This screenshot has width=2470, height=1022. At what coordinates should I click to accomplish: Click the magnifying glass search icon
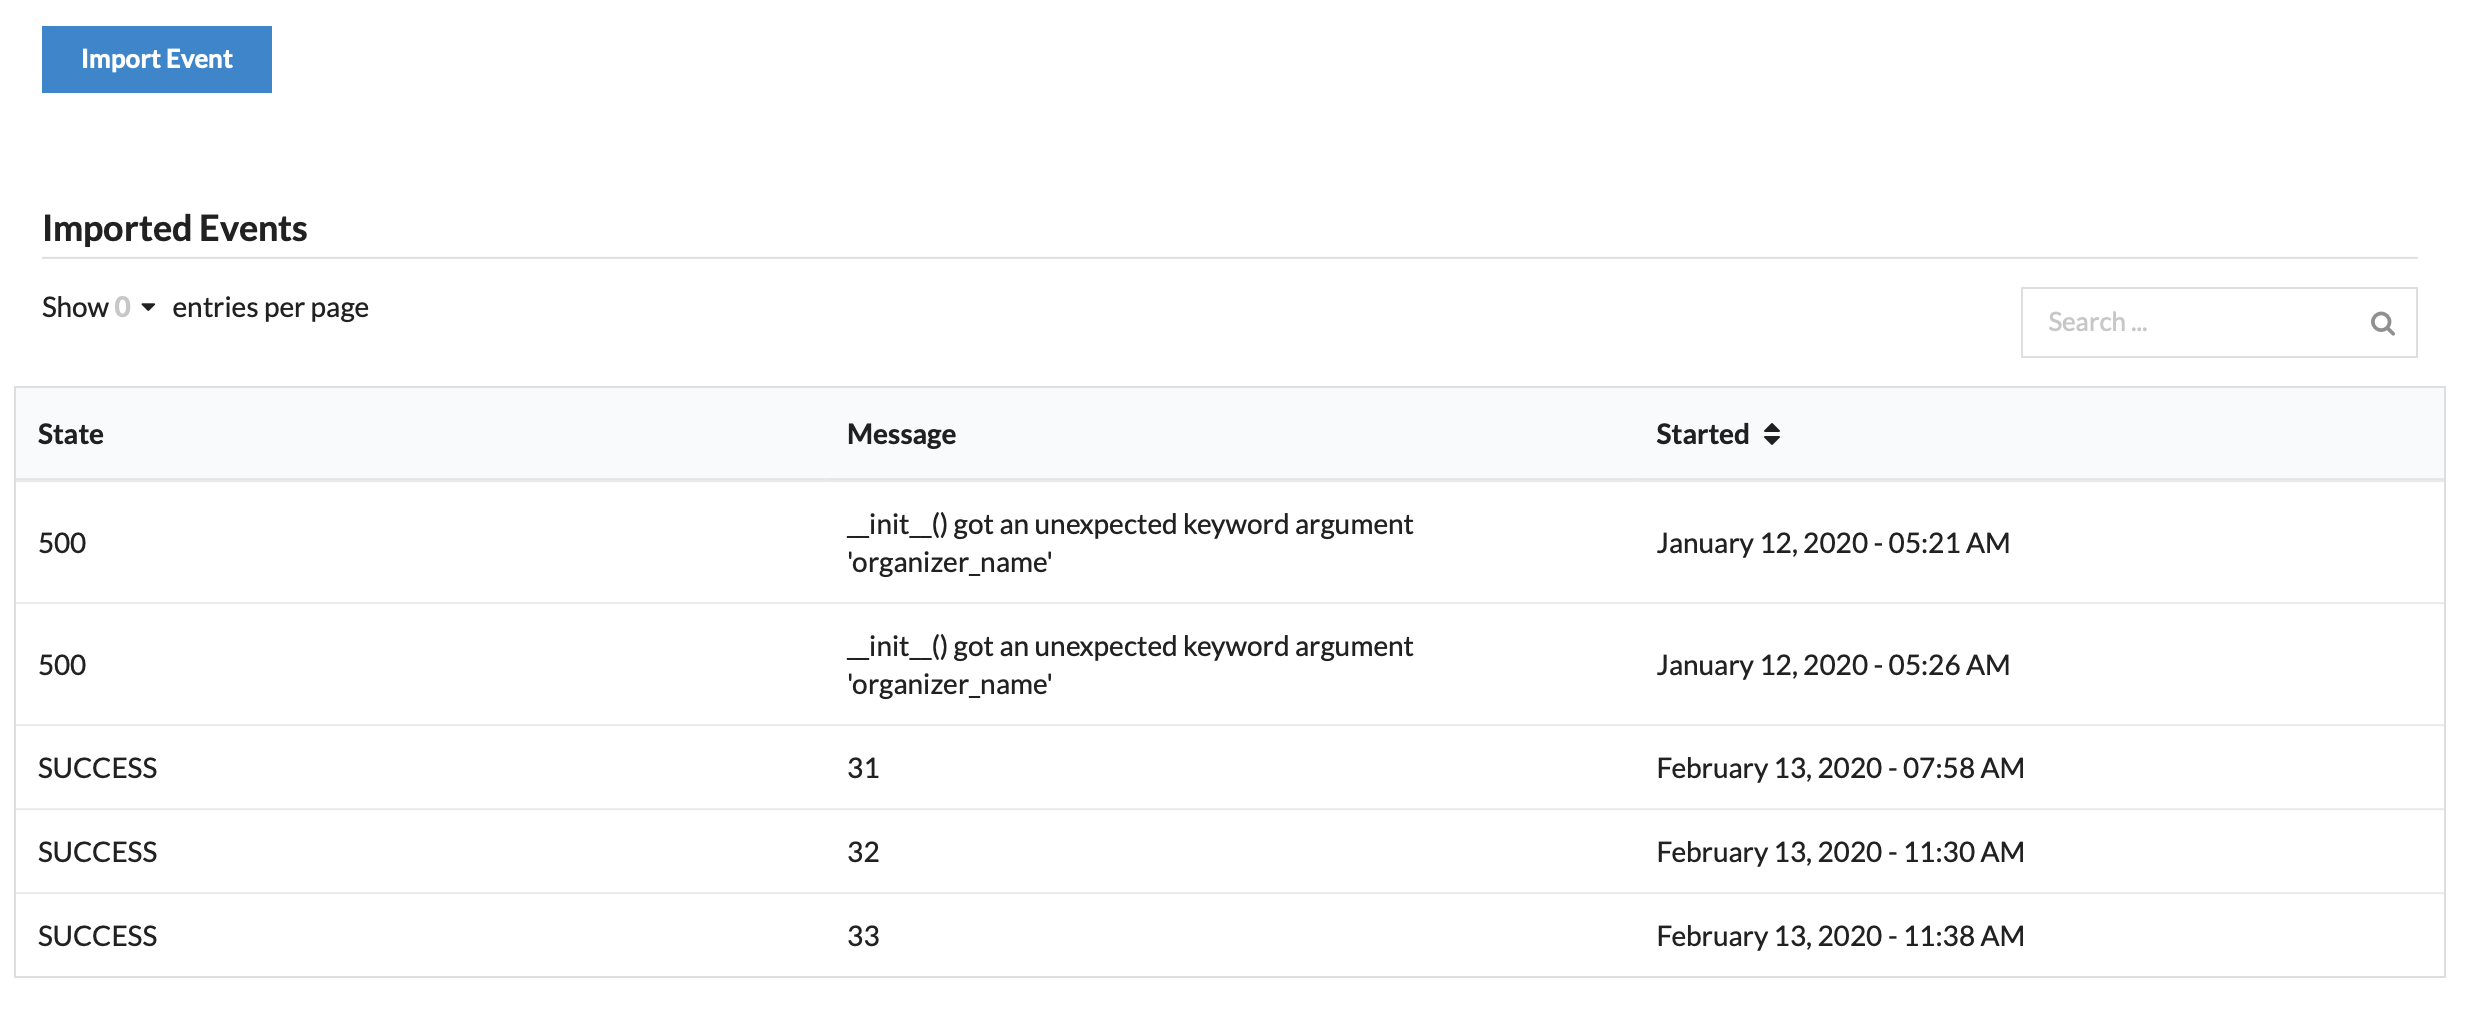(2382, 324)
